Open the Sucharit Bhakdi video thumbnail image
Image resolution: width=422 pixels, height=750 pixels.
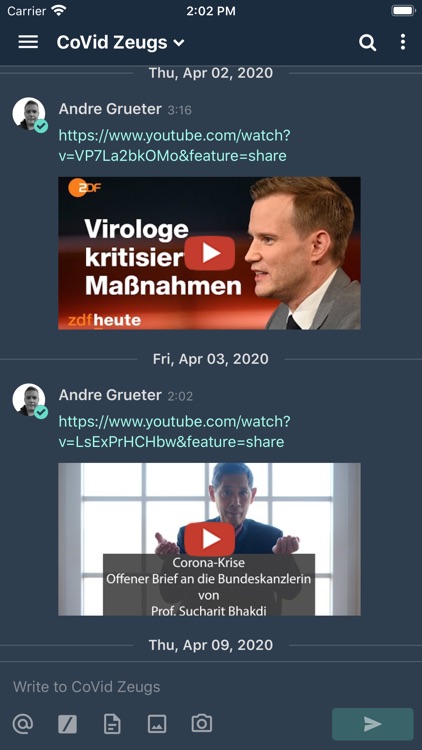pyautogui.click(x=210, y=539)
